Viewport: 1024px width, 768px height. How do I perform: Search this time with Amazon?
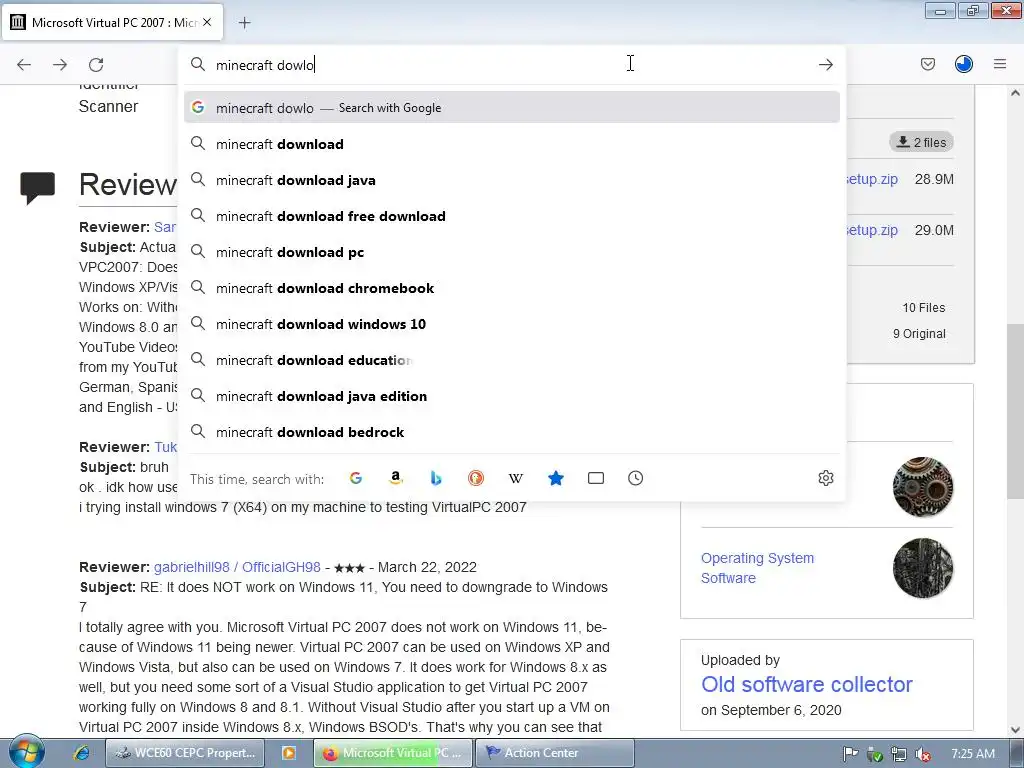[x=396, y=479]
